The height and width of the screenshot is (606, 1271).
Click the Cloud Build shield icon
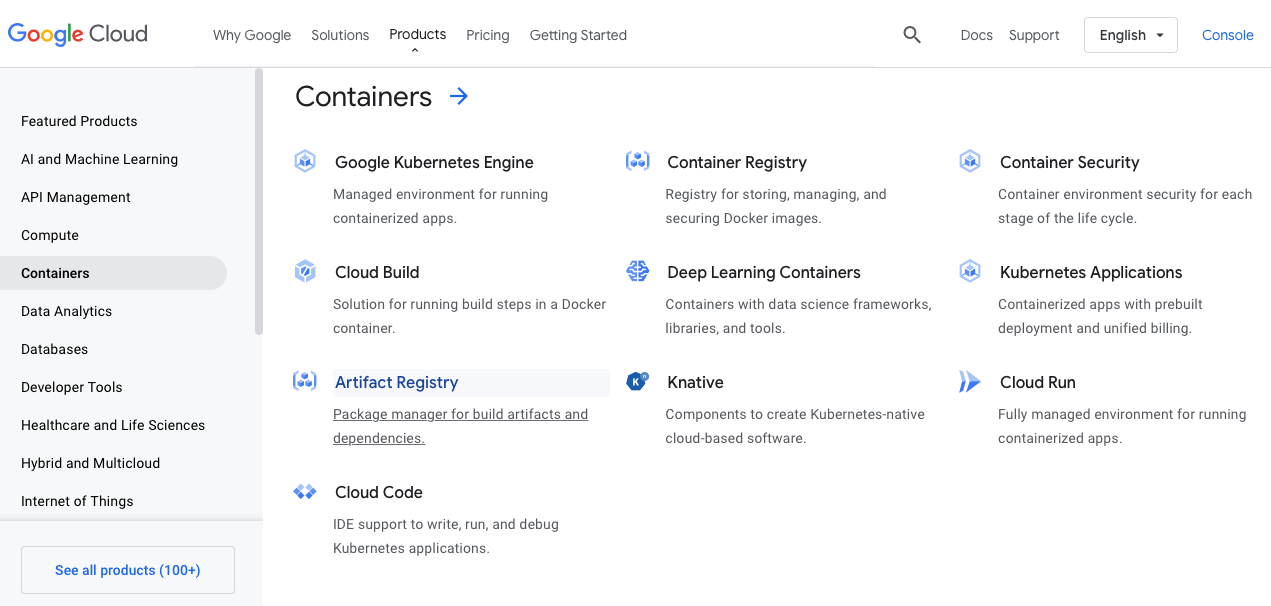(305, 270)
